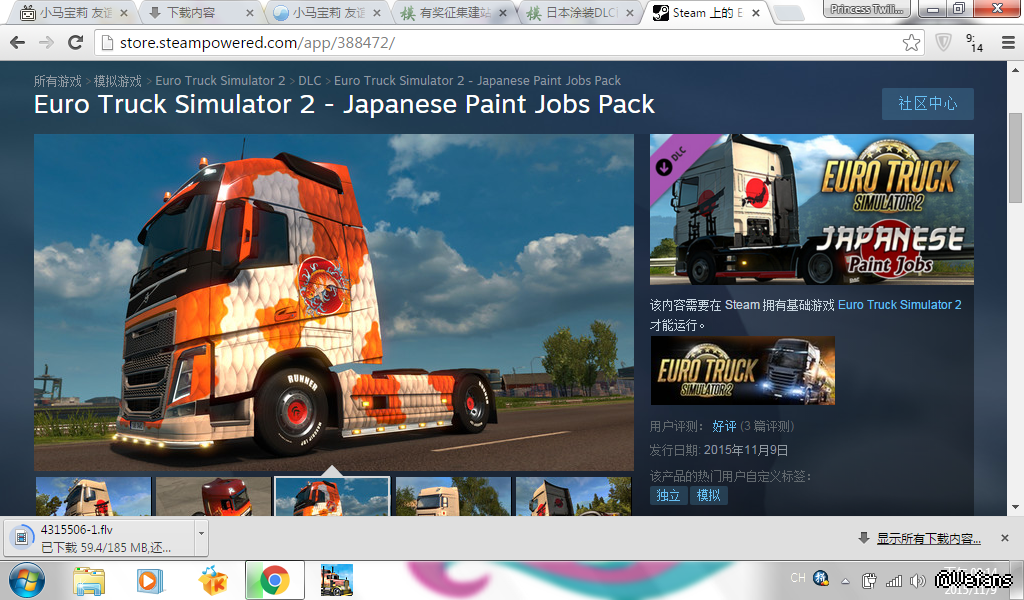Open the 好评 user reviews link
This screenshot has width=1024, height=600.
tap(724, 426)
